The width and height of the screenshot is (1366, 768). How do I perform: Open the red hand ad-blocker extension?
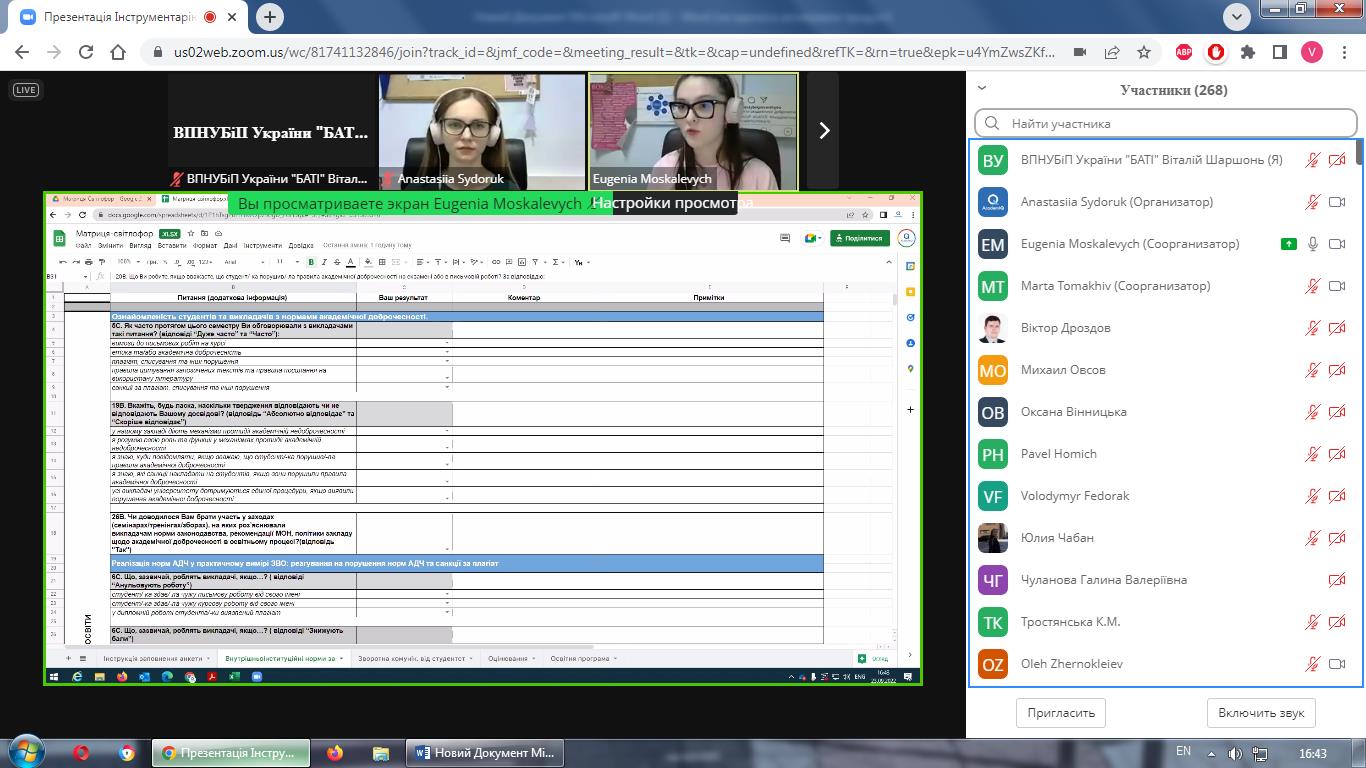pos(1216,52)
